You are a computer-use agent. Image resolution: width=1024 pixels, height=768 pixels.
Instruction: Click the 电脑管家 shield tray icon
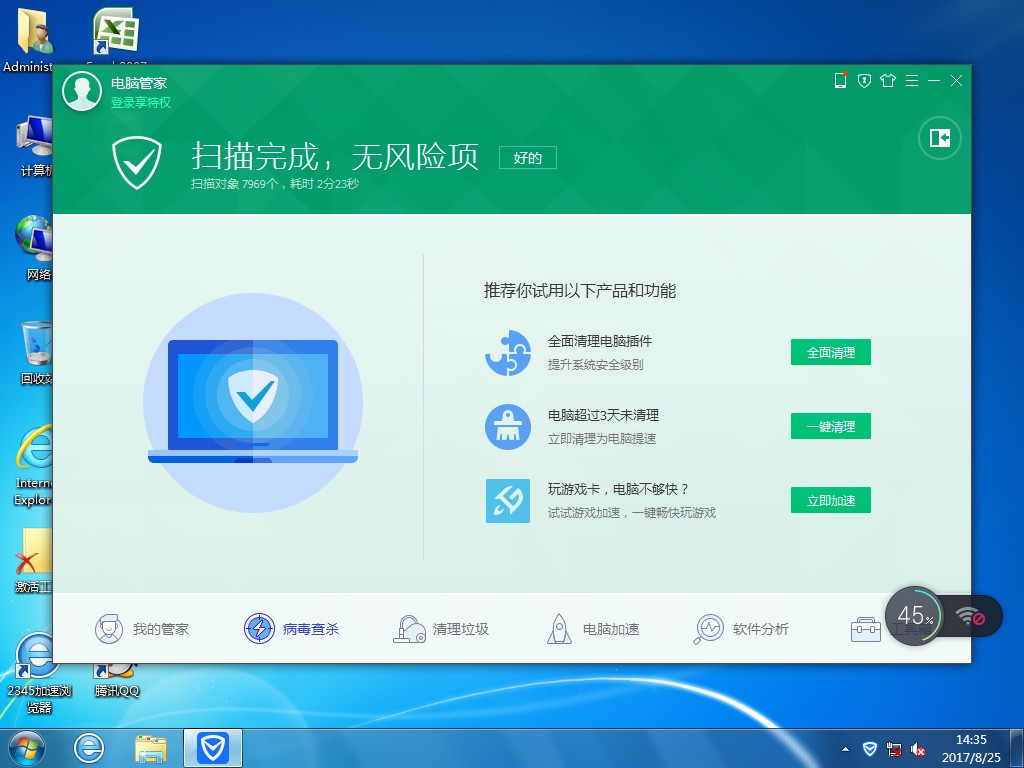[870, 749]
